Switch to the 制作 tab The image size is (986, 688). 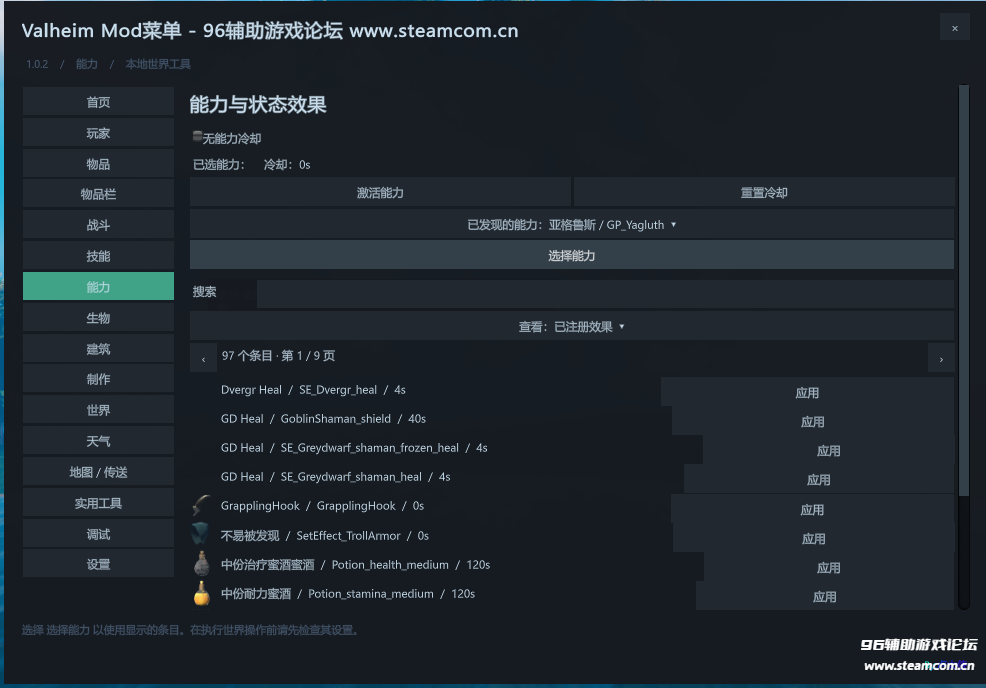[x=98, y=379]
